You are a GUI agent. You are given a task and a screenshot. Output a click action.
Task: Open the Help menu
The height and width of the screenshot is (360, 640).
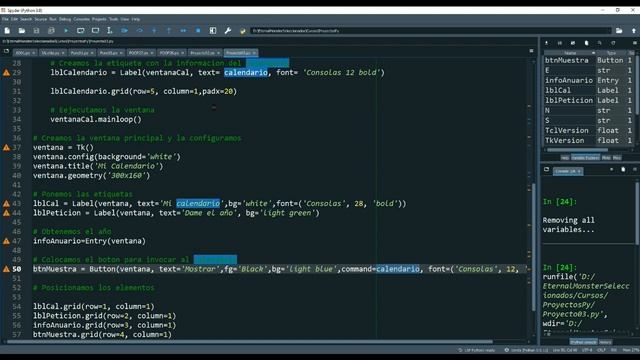click(x=136, y=19)
